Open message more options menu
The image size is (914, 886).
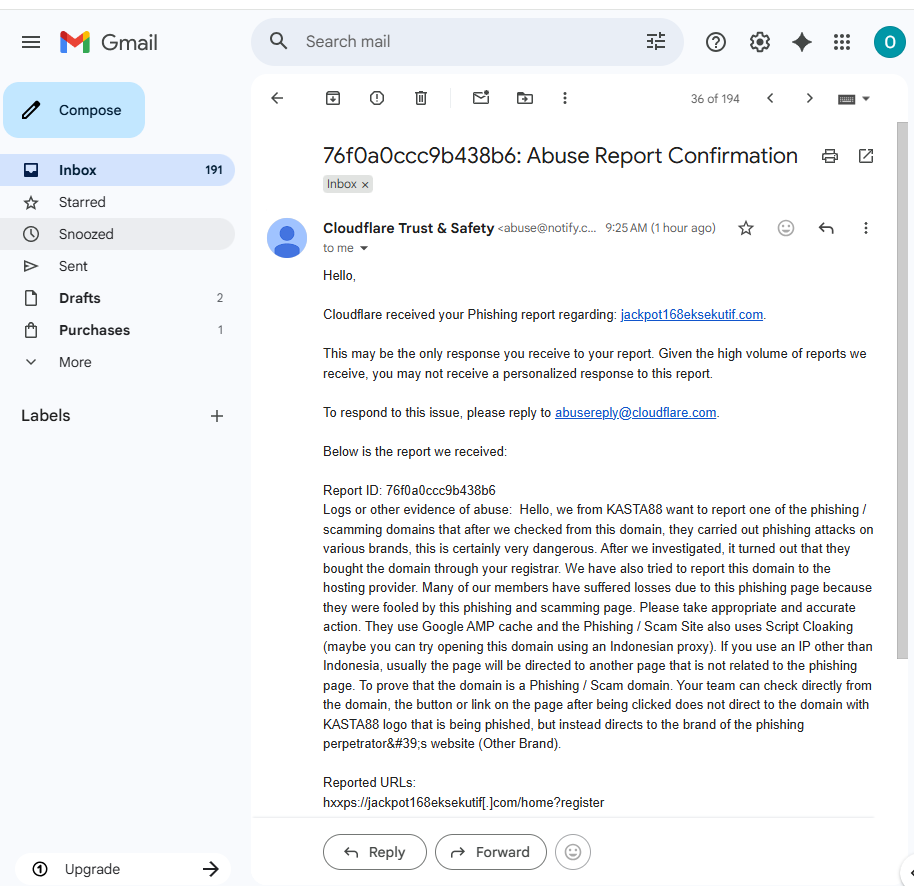(866, 228)
